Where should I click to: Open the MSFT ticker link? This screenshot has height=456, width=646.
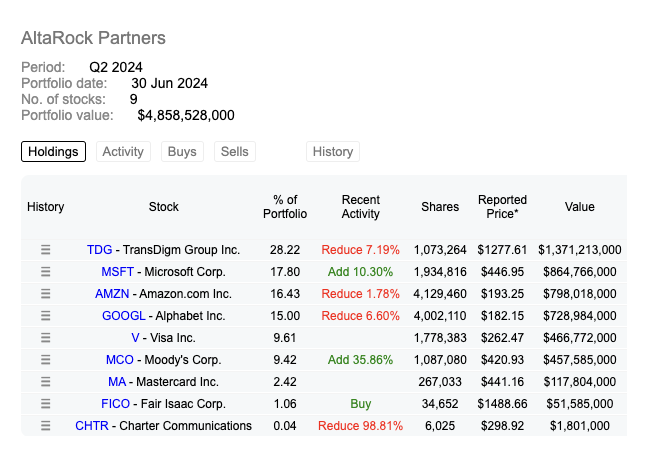[117, 272]
